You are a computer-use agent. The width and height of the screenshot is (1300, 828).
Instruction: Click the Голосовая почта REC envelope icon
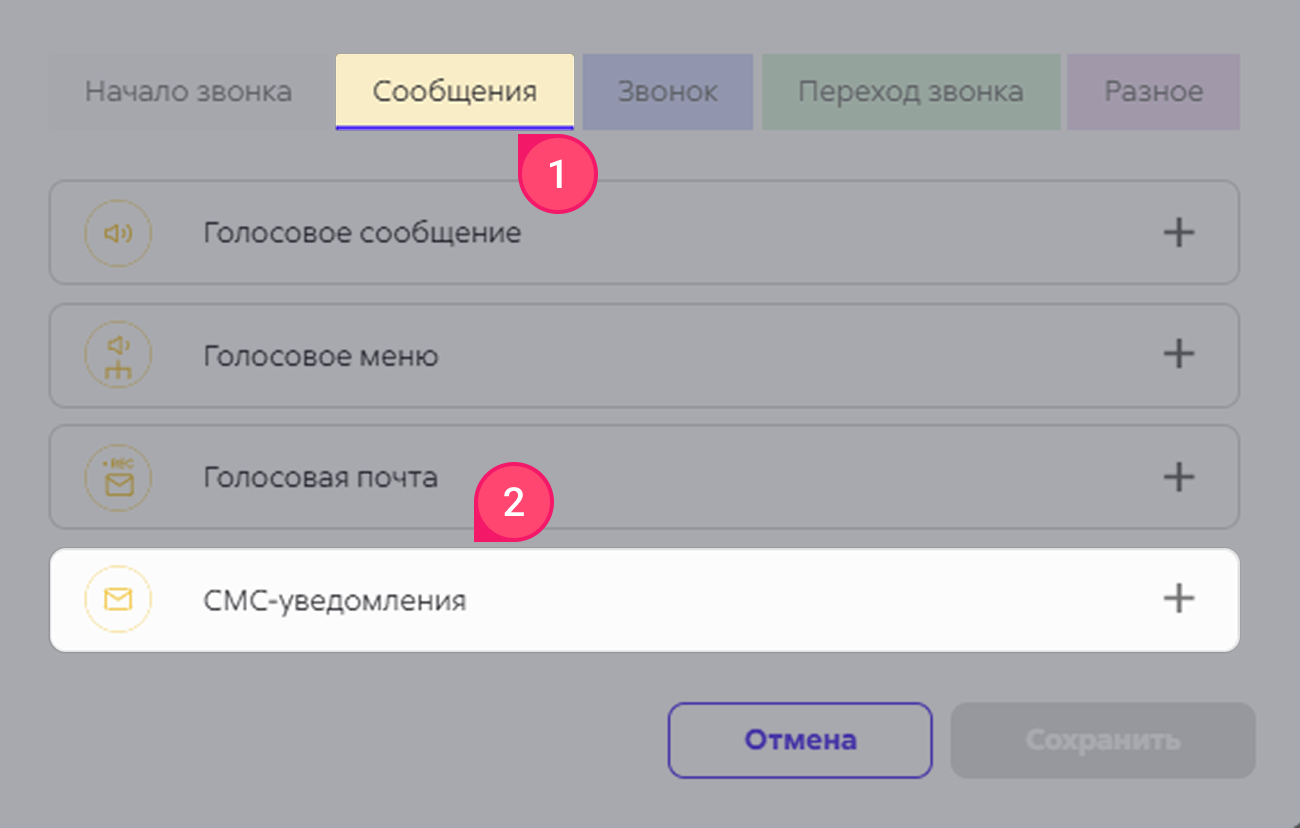[118, 477]
